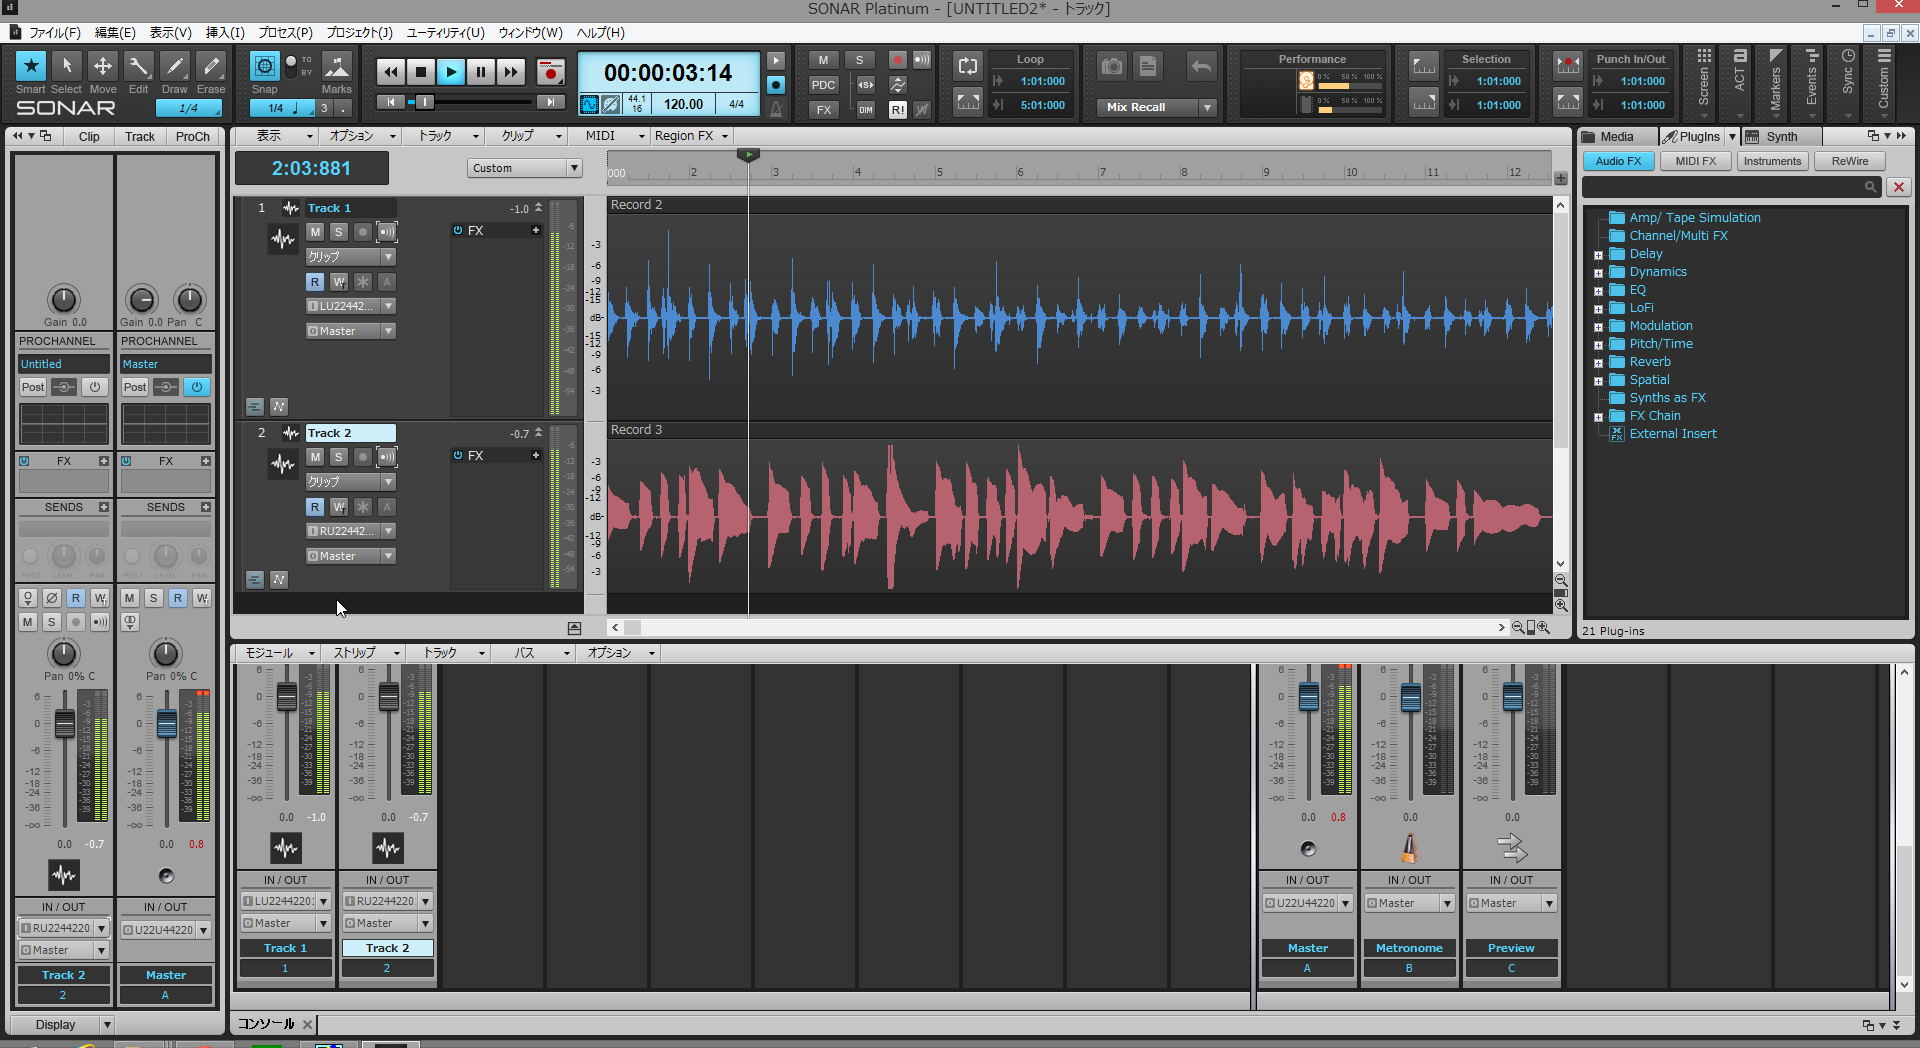This screenshot has height=1048, width=1920.
Task: Solo Track 1 in track view
Action: click(339, 232)
